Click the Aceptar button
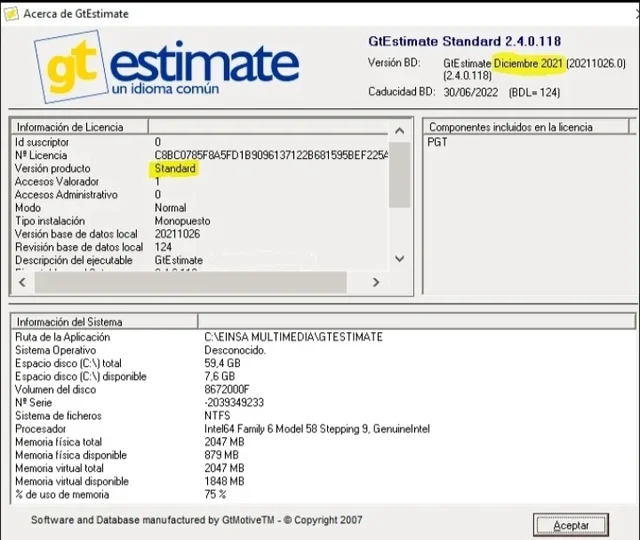Image resolution: width=640 pixels, height=540 pixels. coord(571,525)
